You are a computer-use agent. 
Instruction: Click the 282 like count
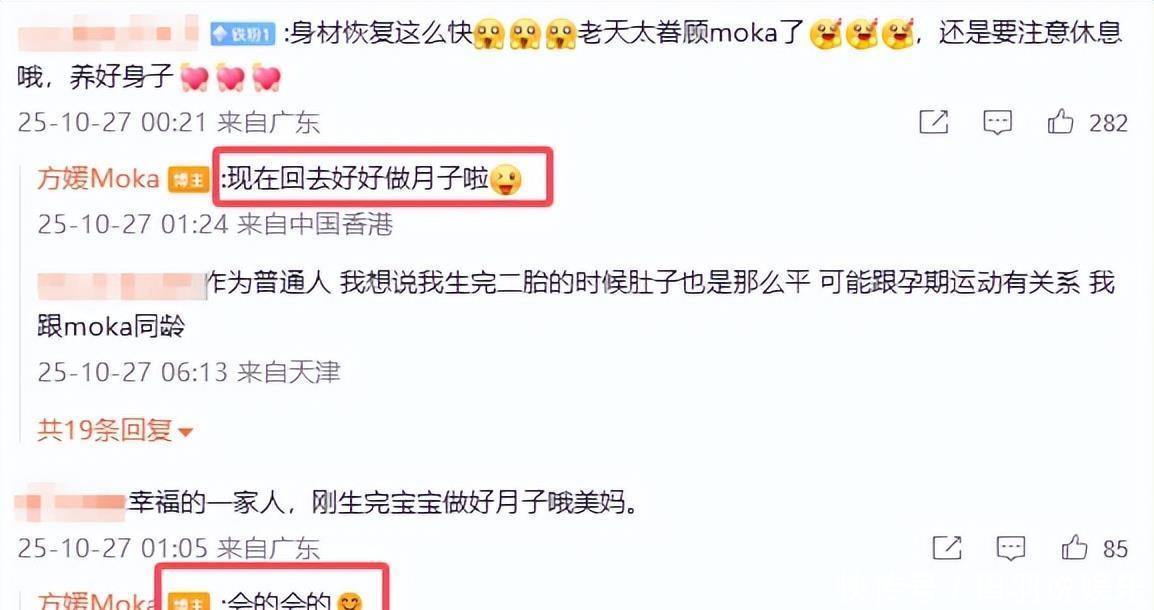(1108, 122)
